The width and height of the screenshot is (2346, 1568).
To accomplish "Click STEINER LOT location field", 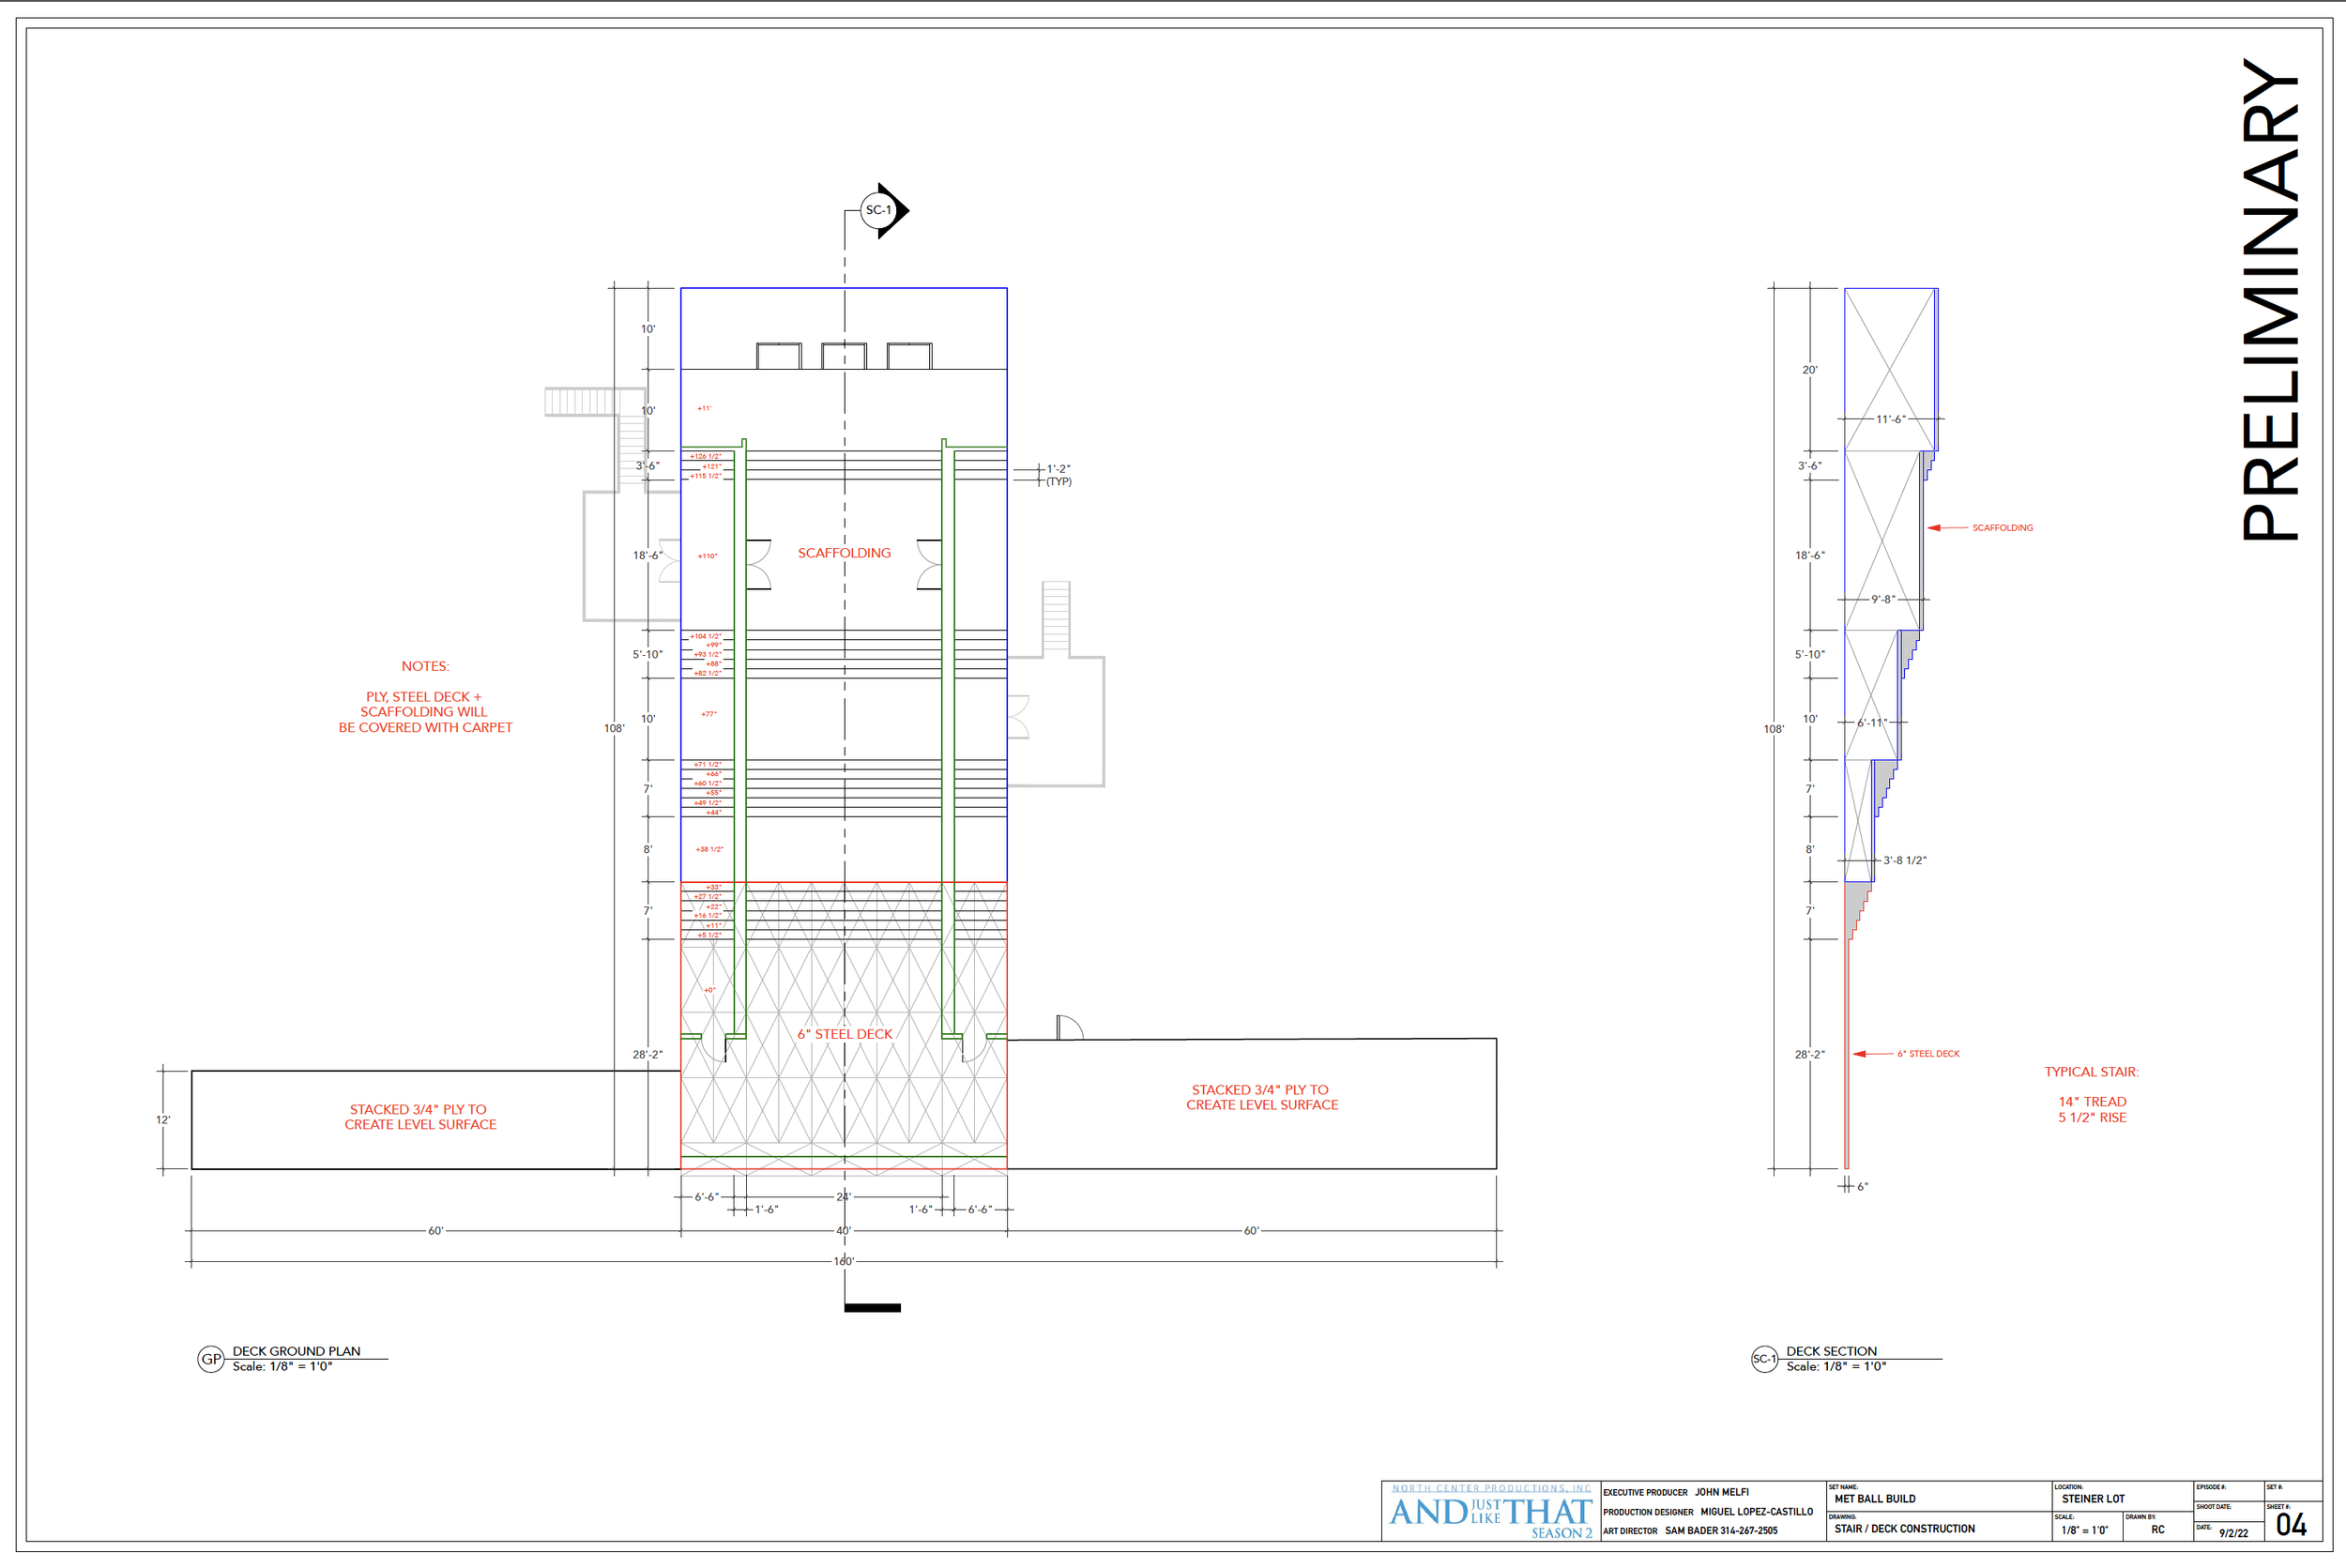I will 2093,1499.
